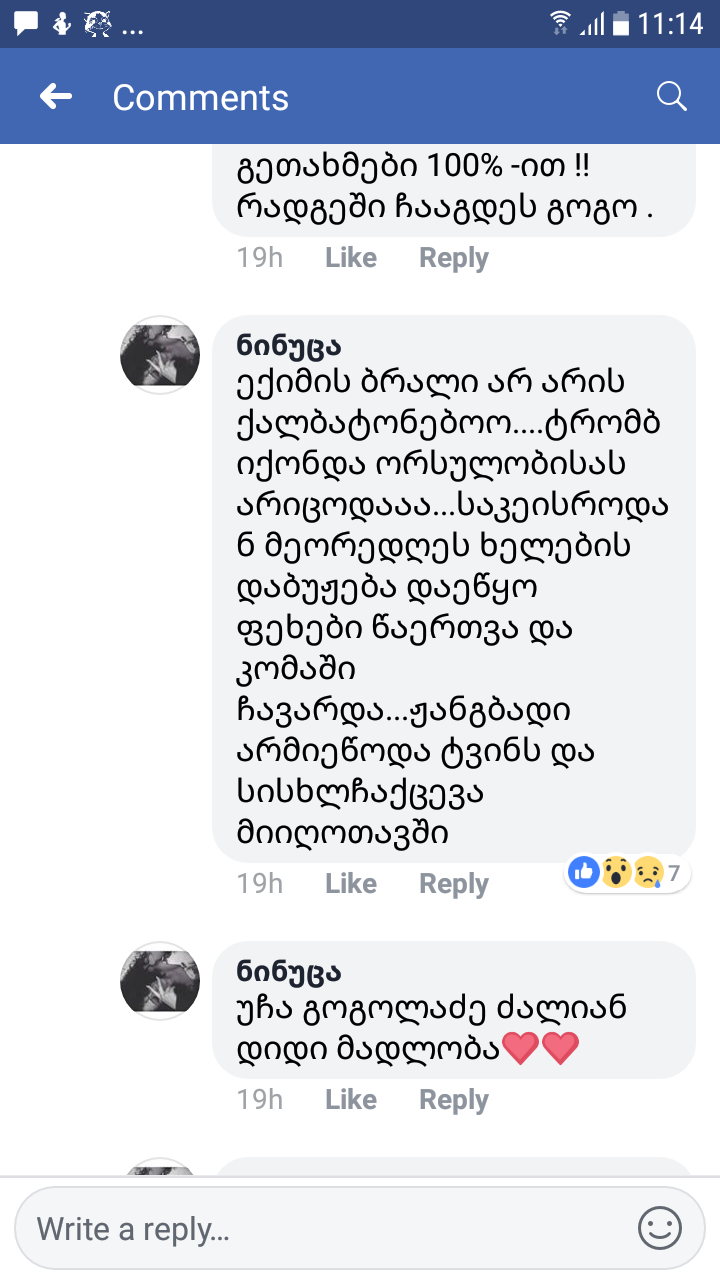Open ნინუცა's profile picture on the long comment

159,355
